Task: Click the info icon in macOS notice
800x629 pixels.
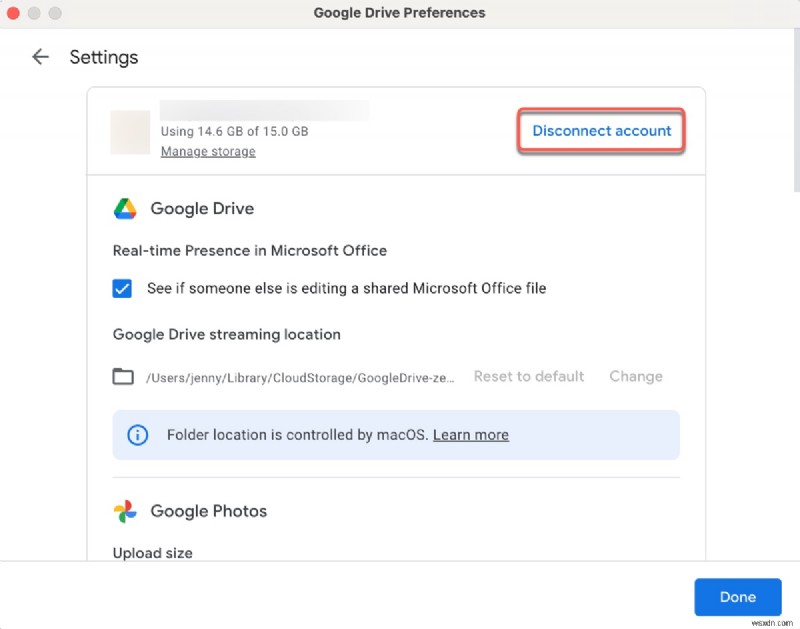Action: [138, 435]
